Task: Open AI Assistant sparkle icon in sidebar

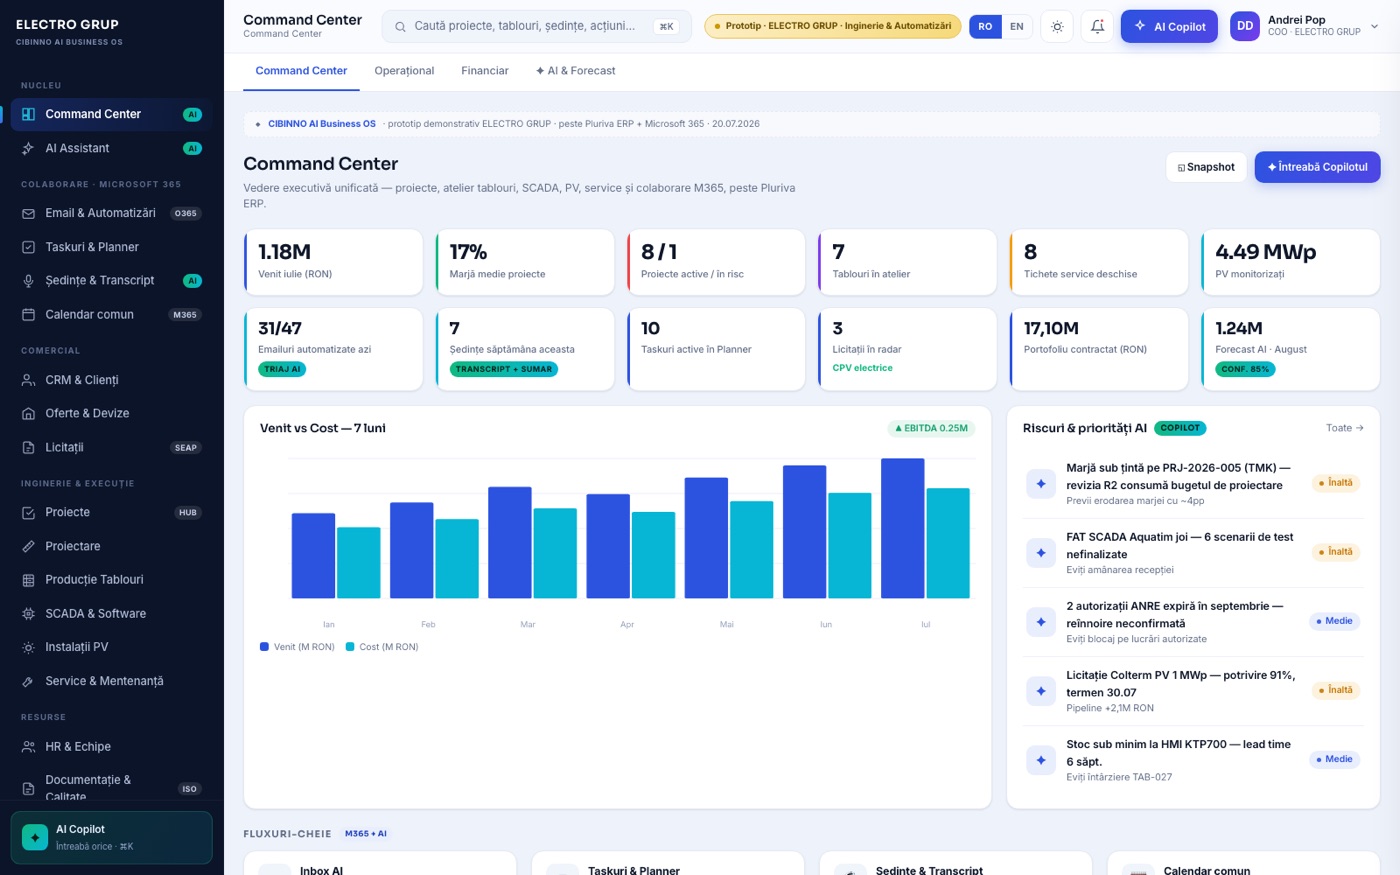Action: coord(28,148)
